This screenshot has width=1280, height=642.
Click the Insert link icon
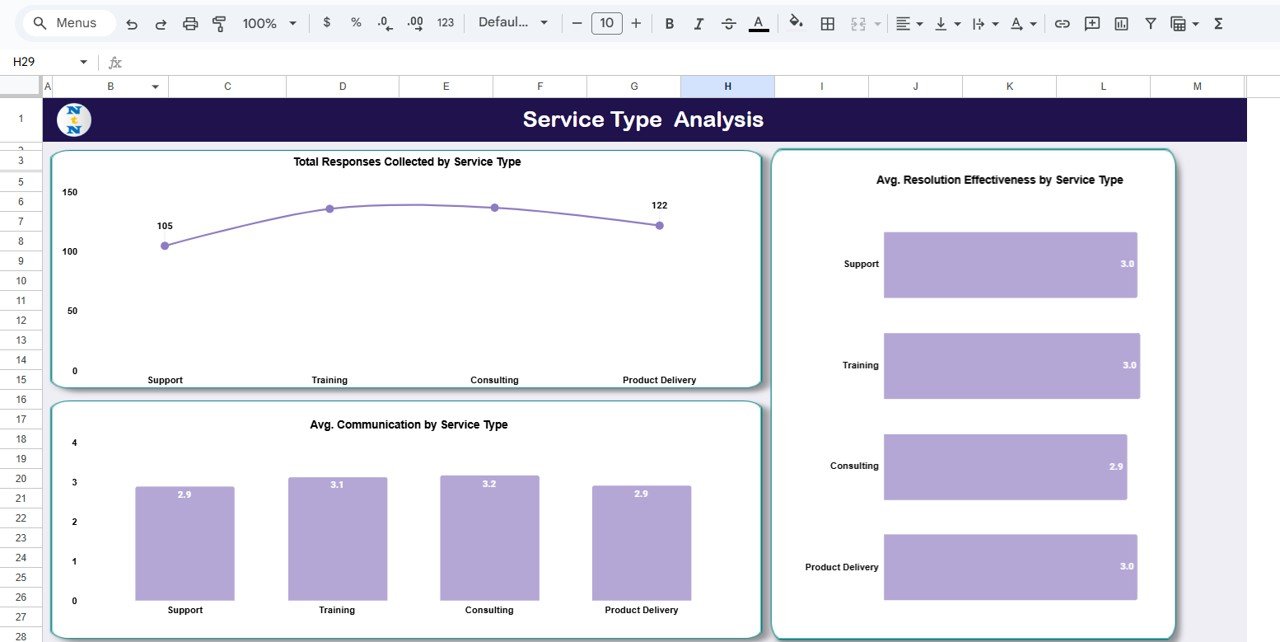(x=1062, y=22)
